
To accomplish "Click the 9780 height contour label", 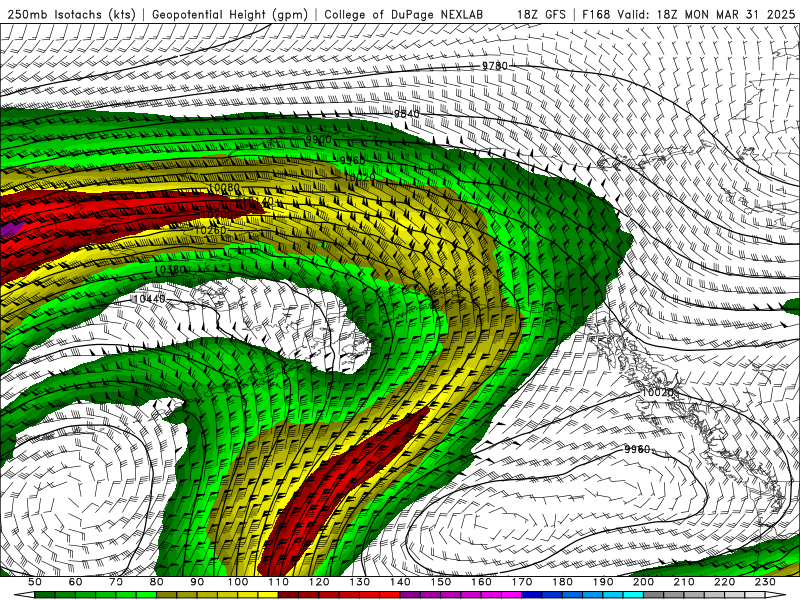I will pyautogui.click(x=495, y=66).
